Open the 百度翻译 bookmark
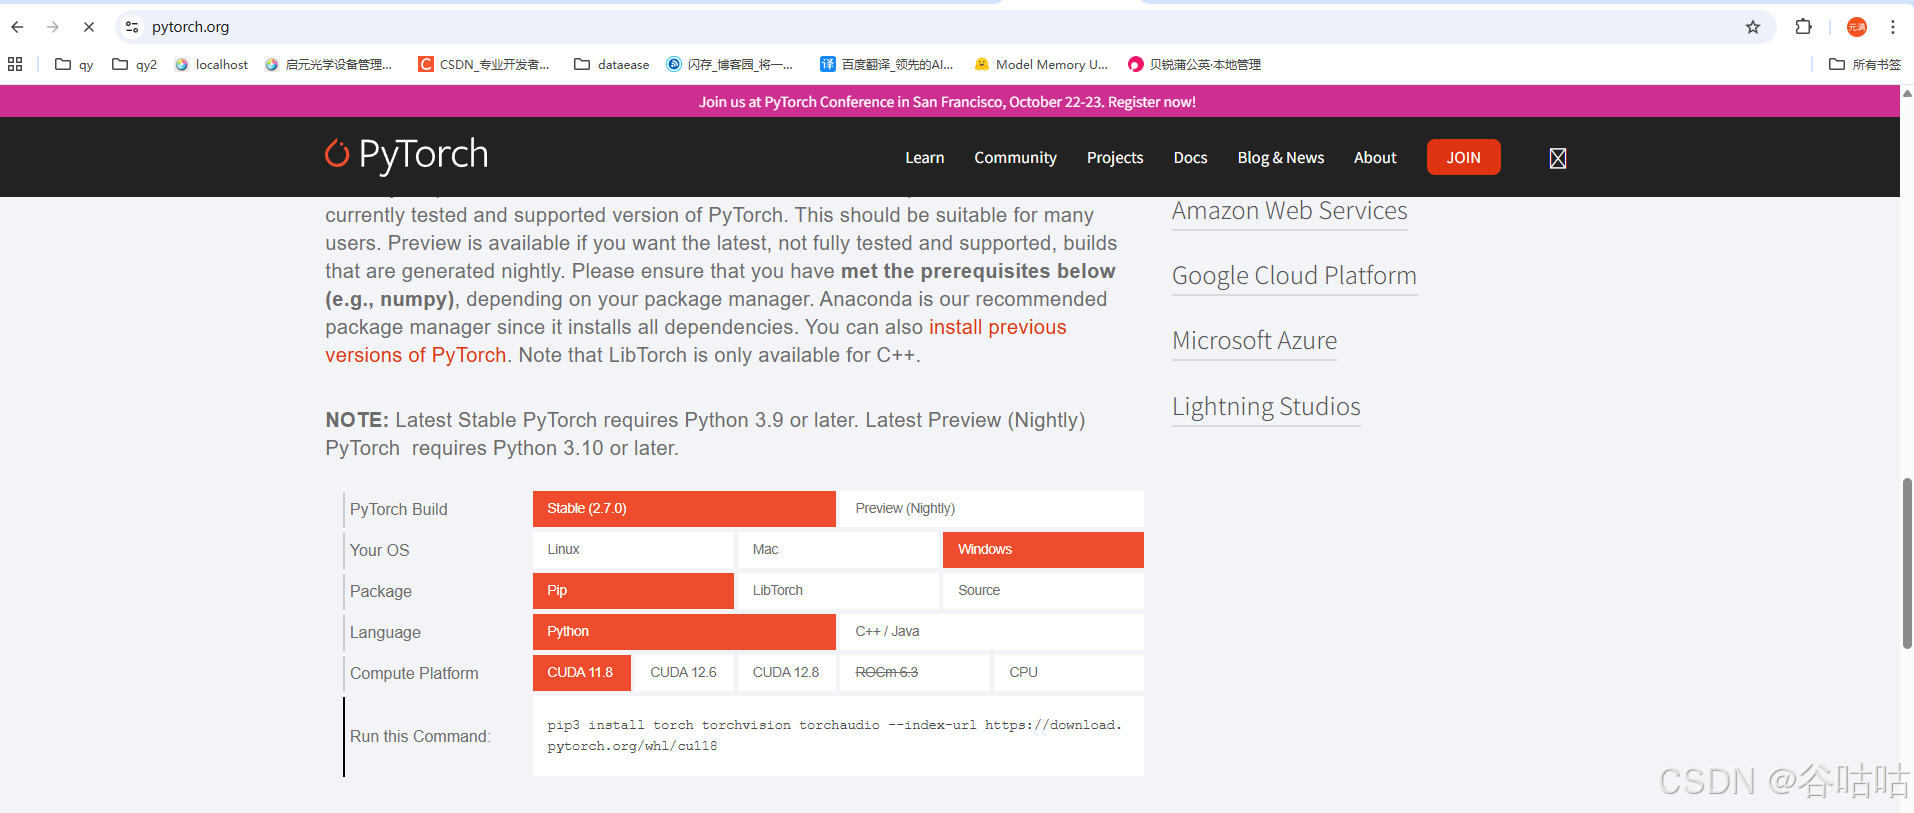Screen dimensions: 1914x813 click(887, 64)
